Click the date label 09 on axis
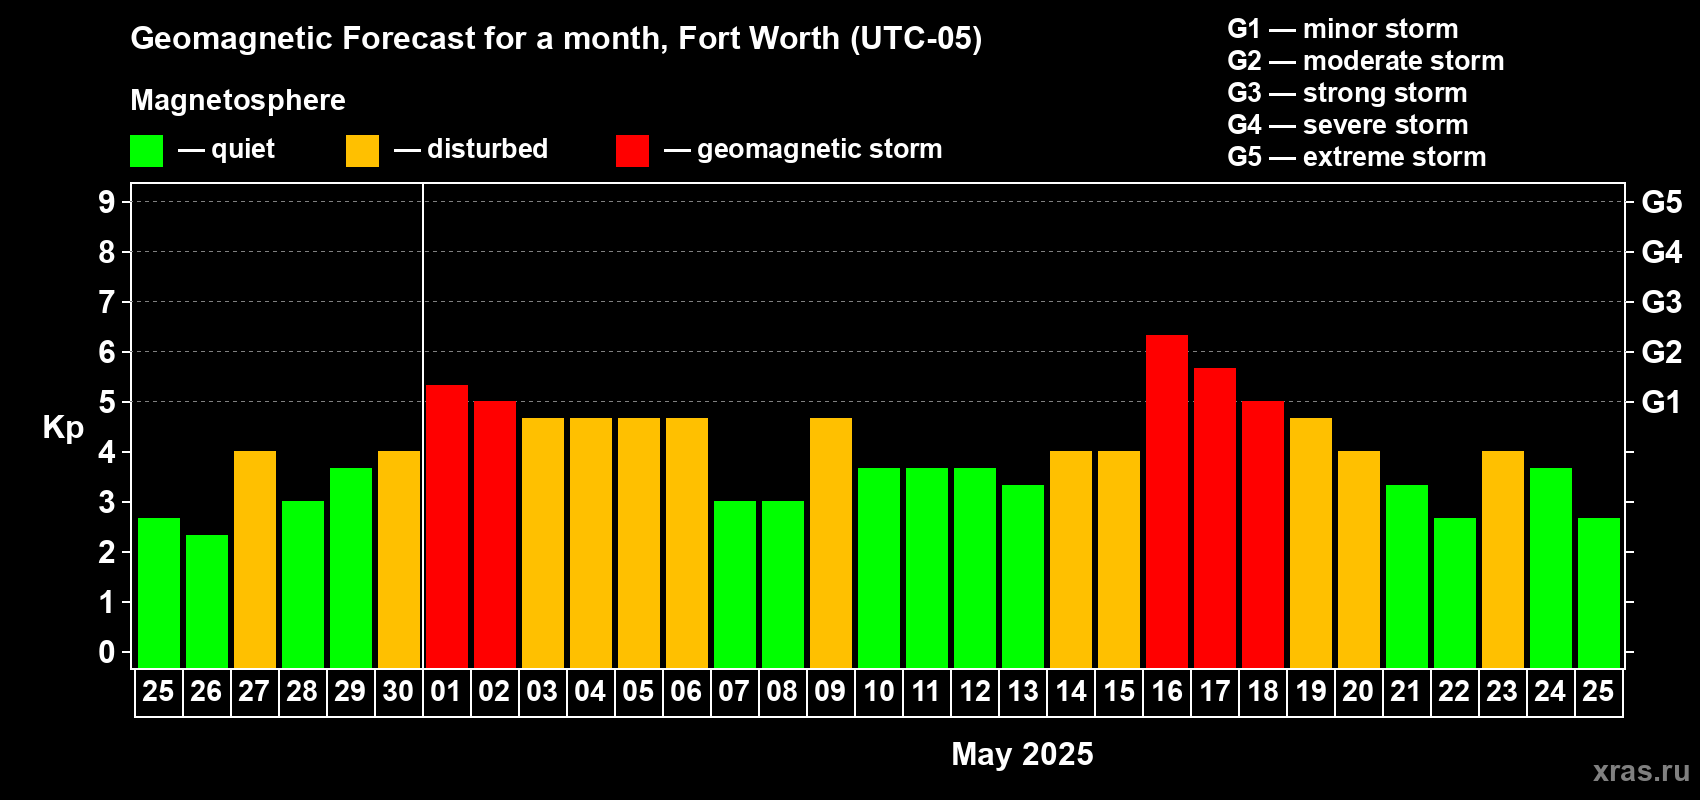This screenshot has height=800, width=1700. pyautogui.click(x=830, y=692)
